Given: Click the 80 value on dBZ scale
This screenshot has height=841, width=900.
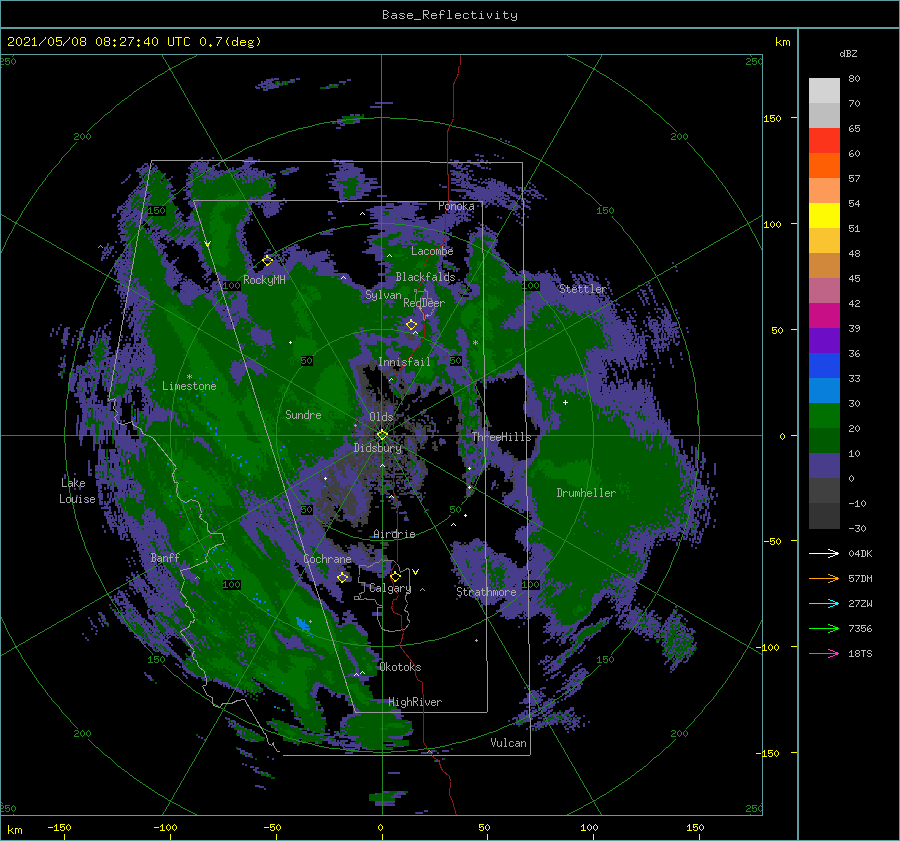Looking at the screenshot, I should pos(854,78).
